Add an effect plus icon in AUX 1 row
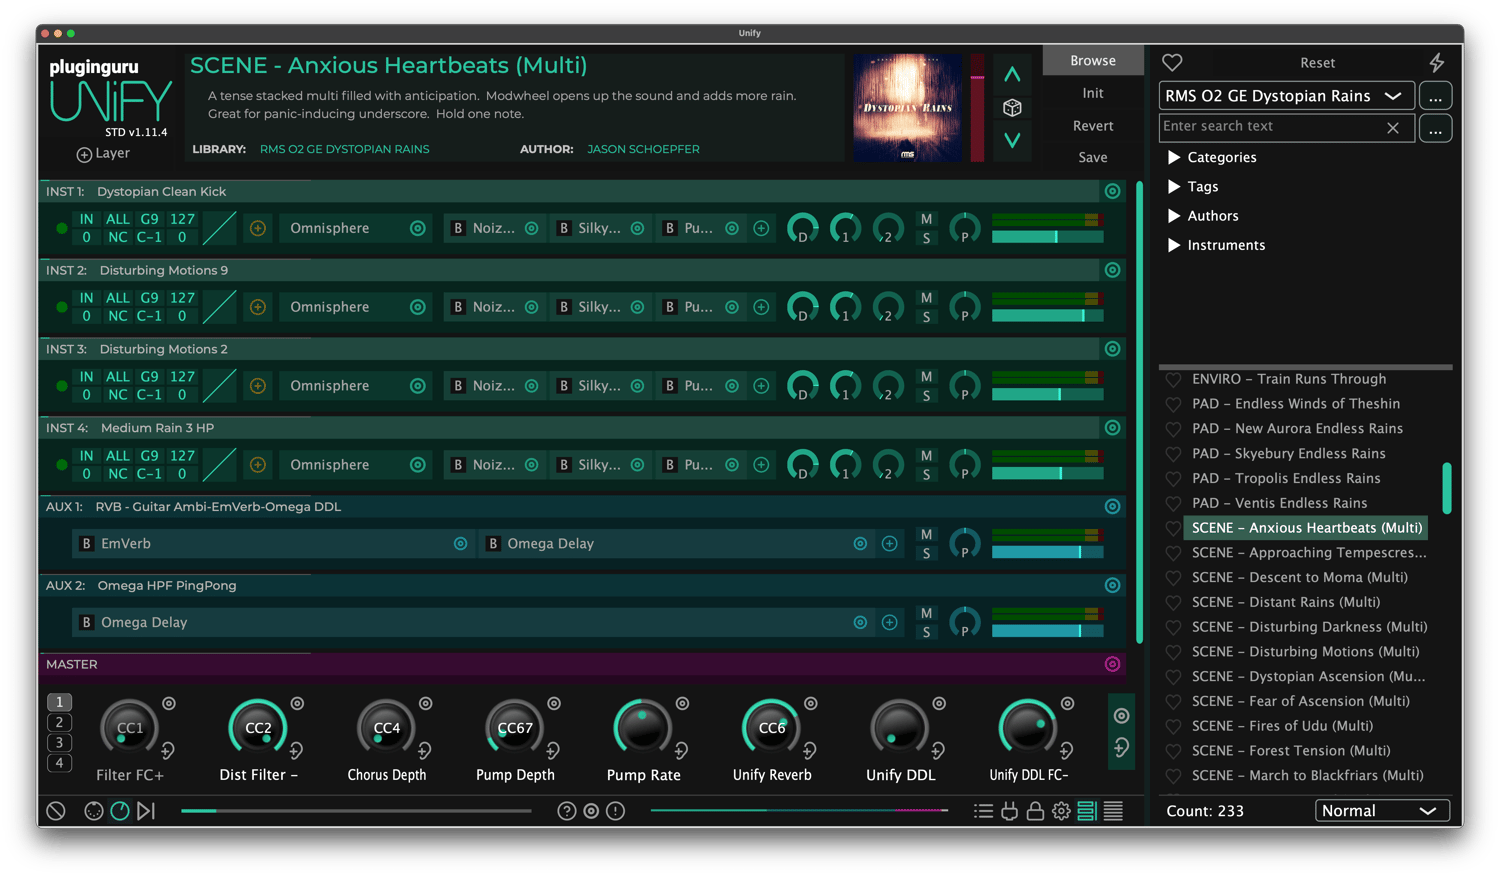This screenshot has height=876, width=1500. 889,544
